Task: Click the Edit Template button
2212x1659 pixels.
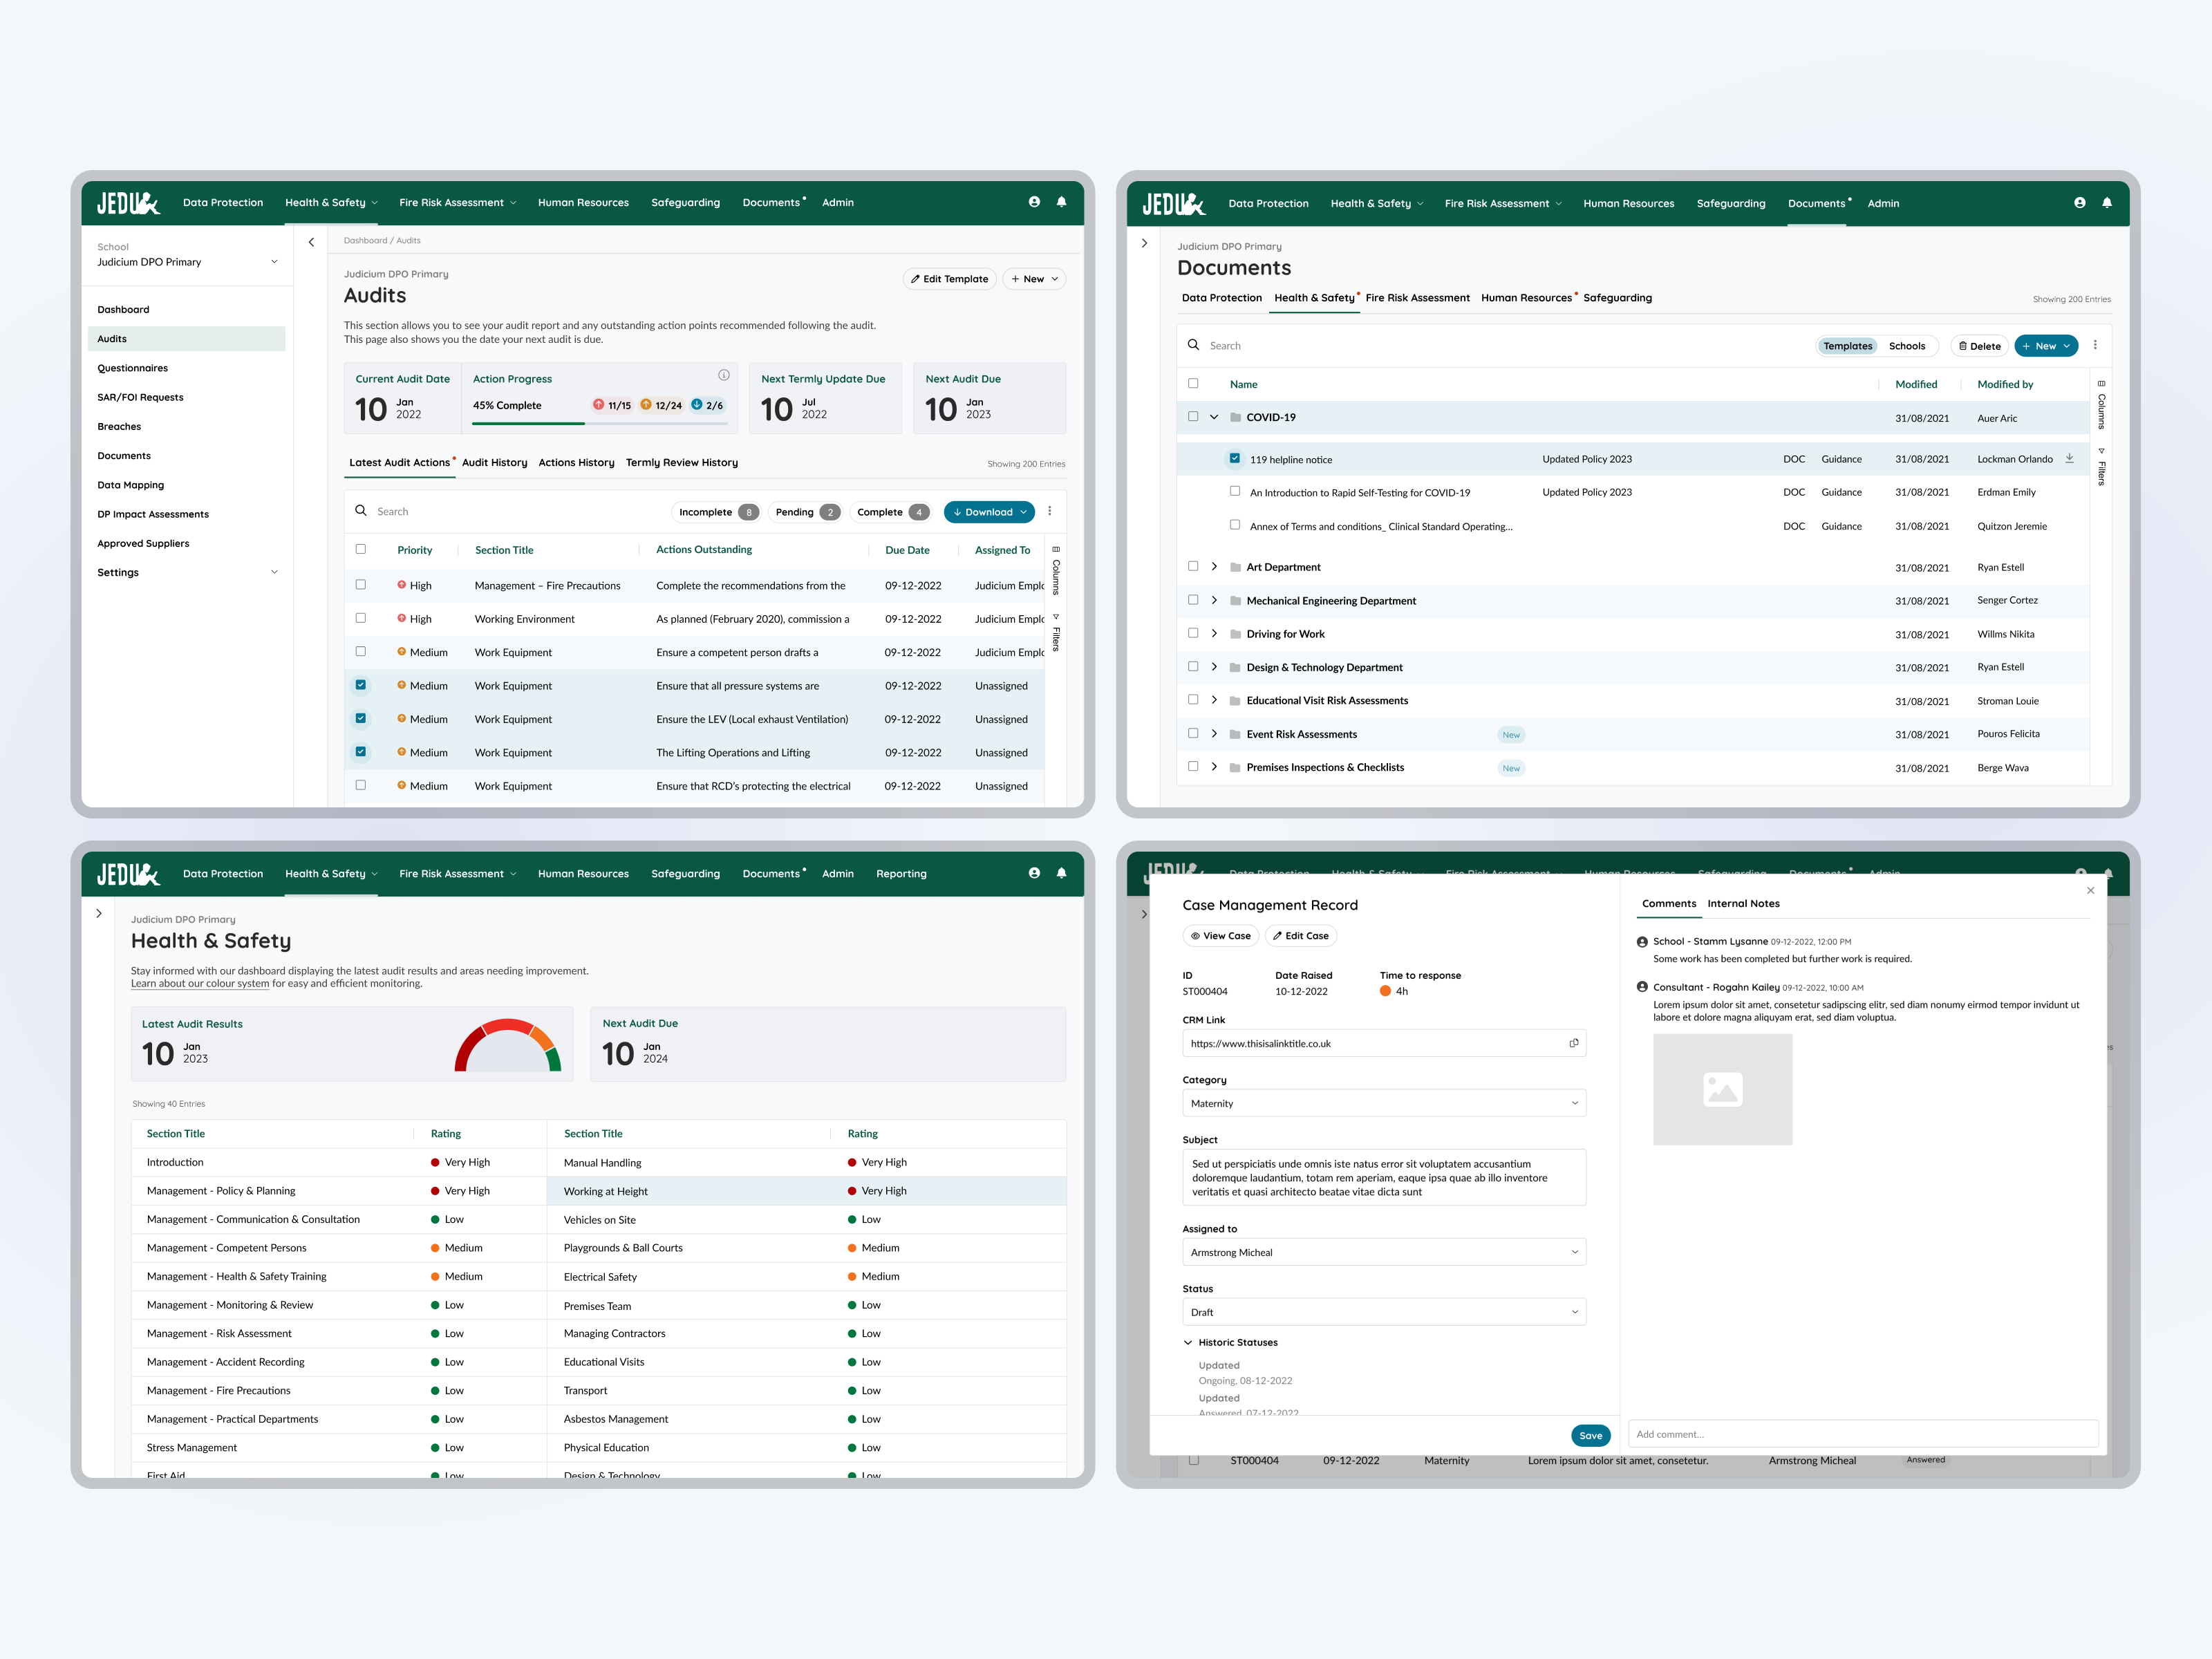Action: 949,279
